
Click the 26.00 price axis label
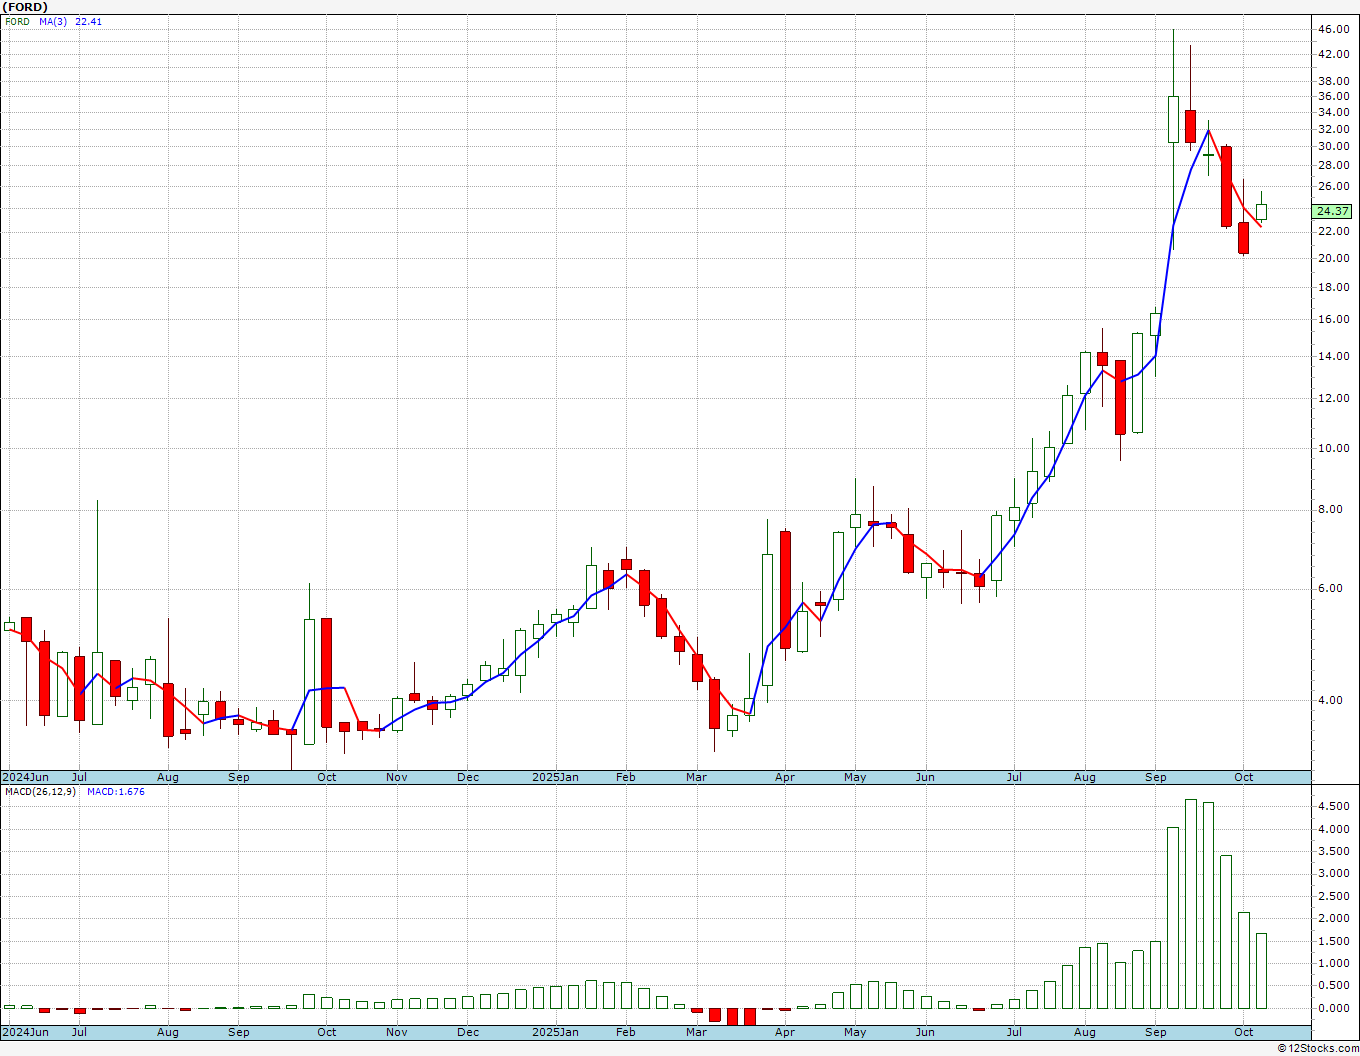(1333, 186)
